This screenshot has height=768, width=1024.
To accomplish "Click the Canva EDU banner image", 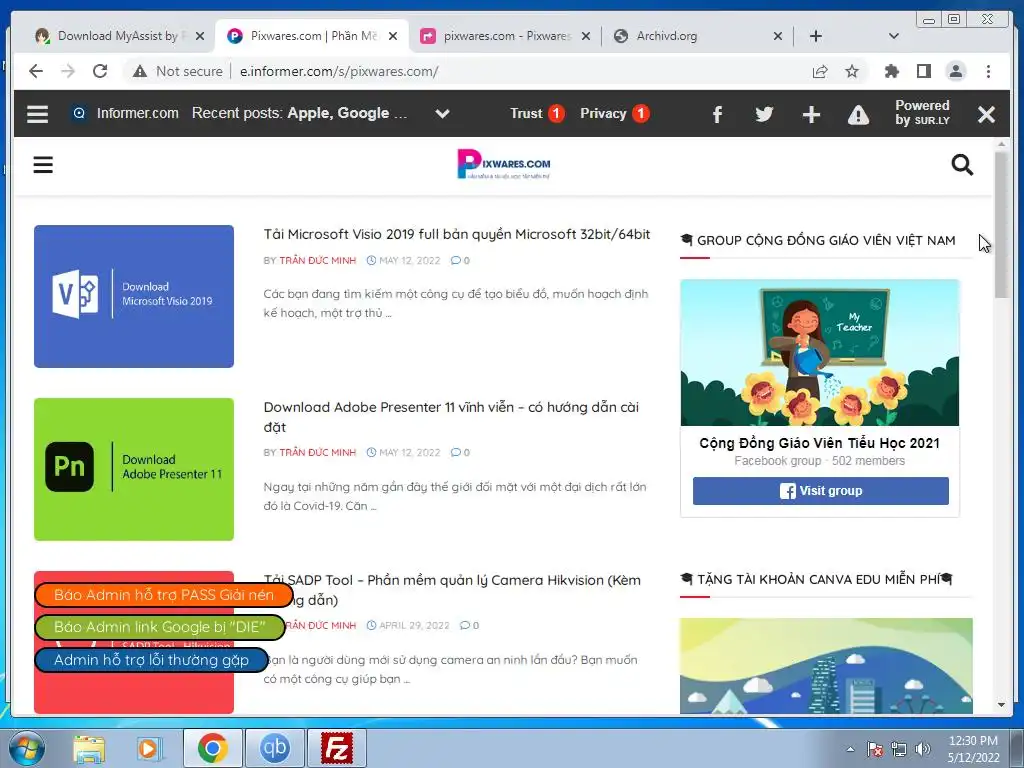I will [x=825, y=666].
